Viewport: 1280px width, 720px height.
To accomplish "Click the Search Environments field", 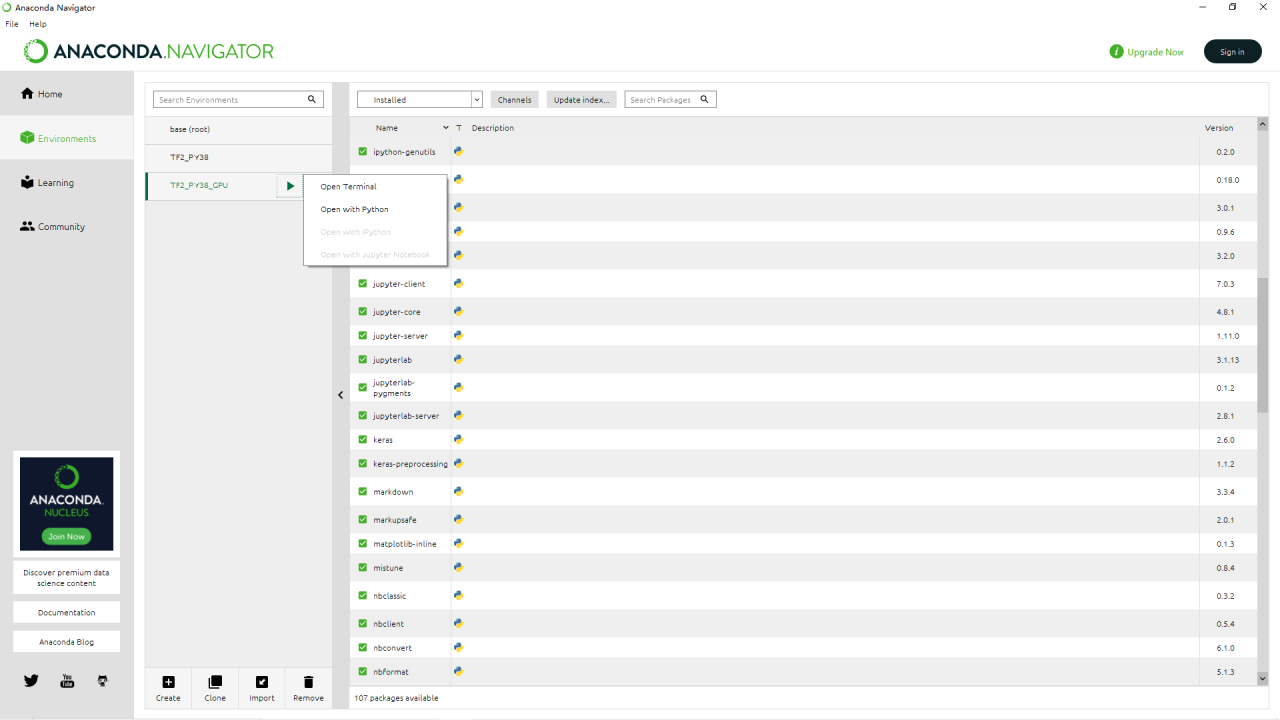I will (x=238, y=100).
